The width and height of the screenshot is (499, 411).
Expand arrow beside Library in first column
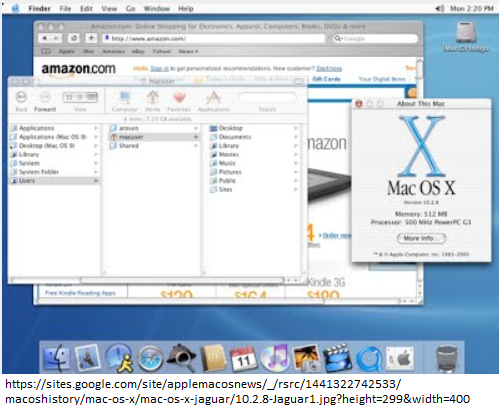coord(96,154)
